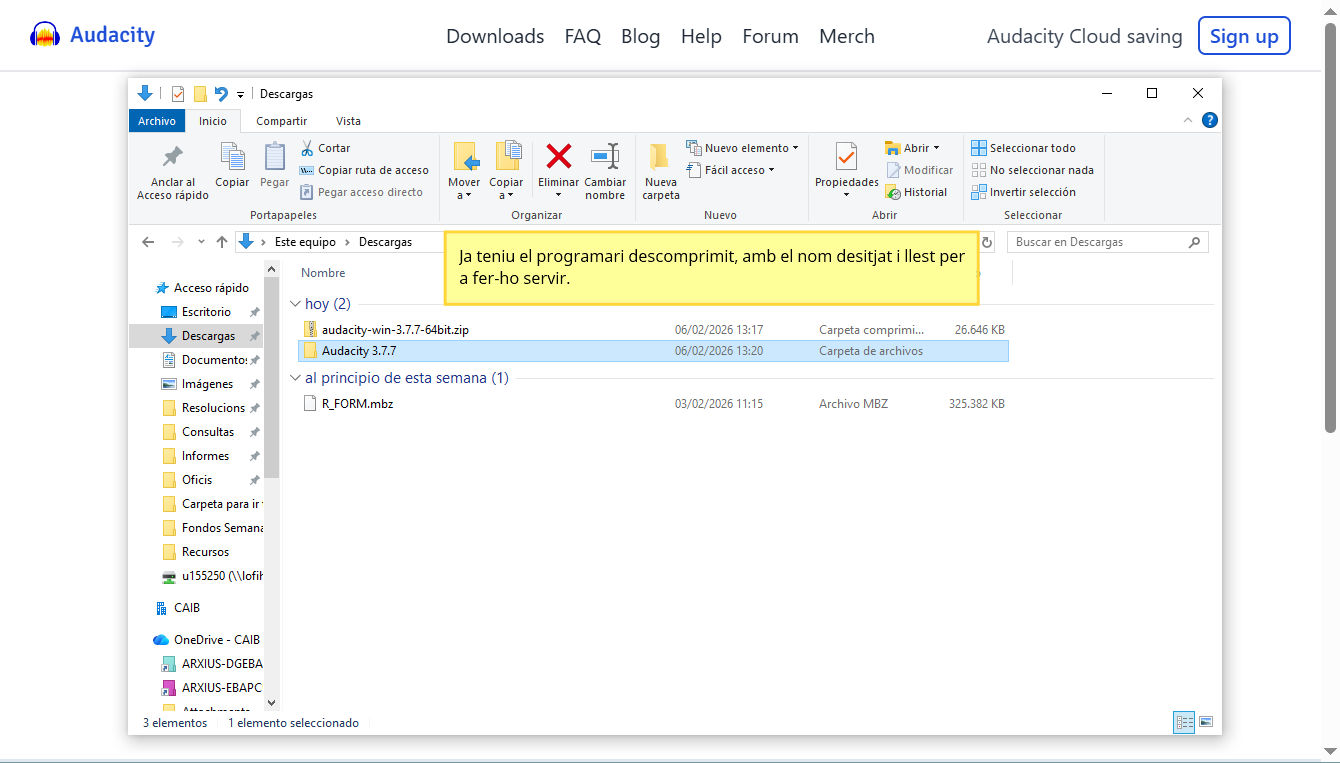
Task: Open the Vista ribbon tab
Action: click(348, 121)
